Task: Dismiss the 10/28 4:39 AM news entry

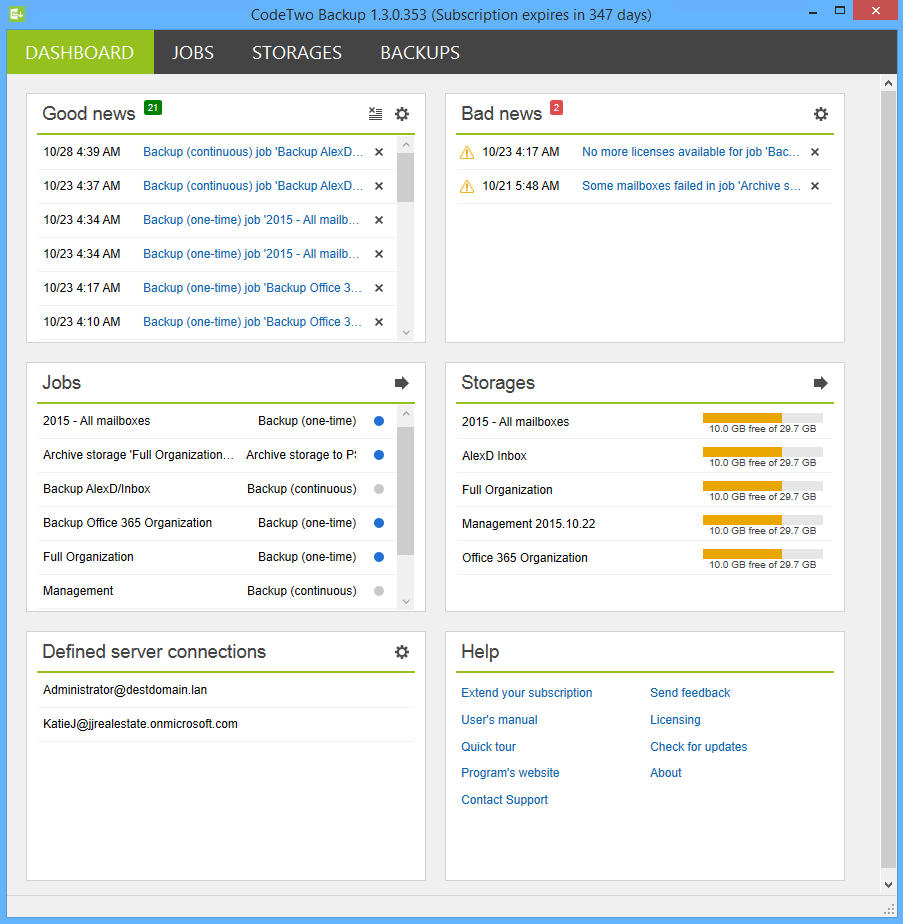Action: [379, 152]
